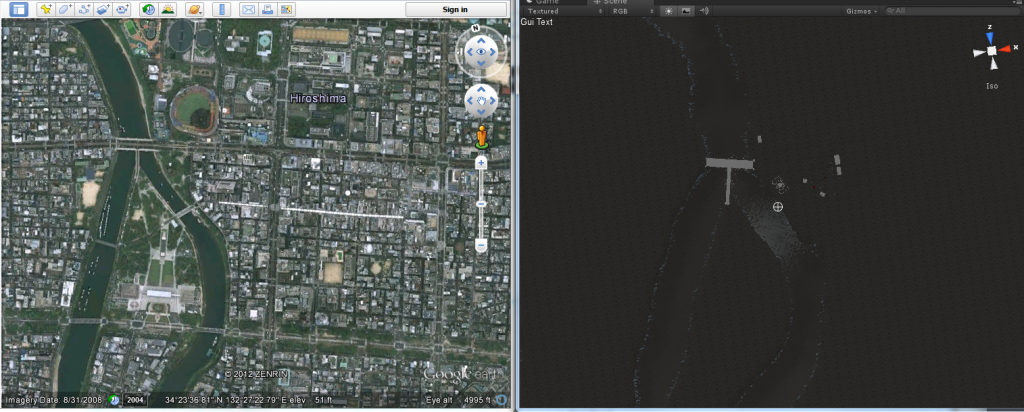Toggle scene lighting sun icon
1024x412 pixels.
tap(668, 11)
